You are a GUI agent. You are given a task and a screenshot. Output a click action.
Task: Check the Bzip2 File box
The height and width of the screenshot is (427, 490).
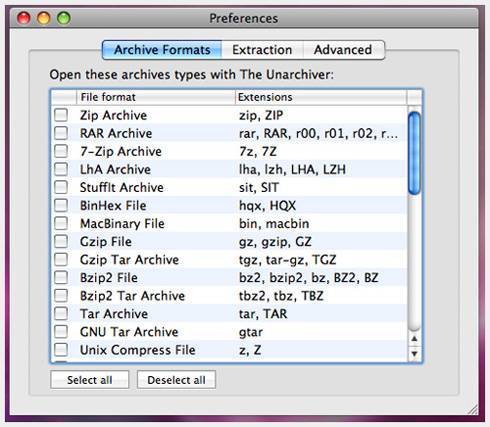pos(61,277)
